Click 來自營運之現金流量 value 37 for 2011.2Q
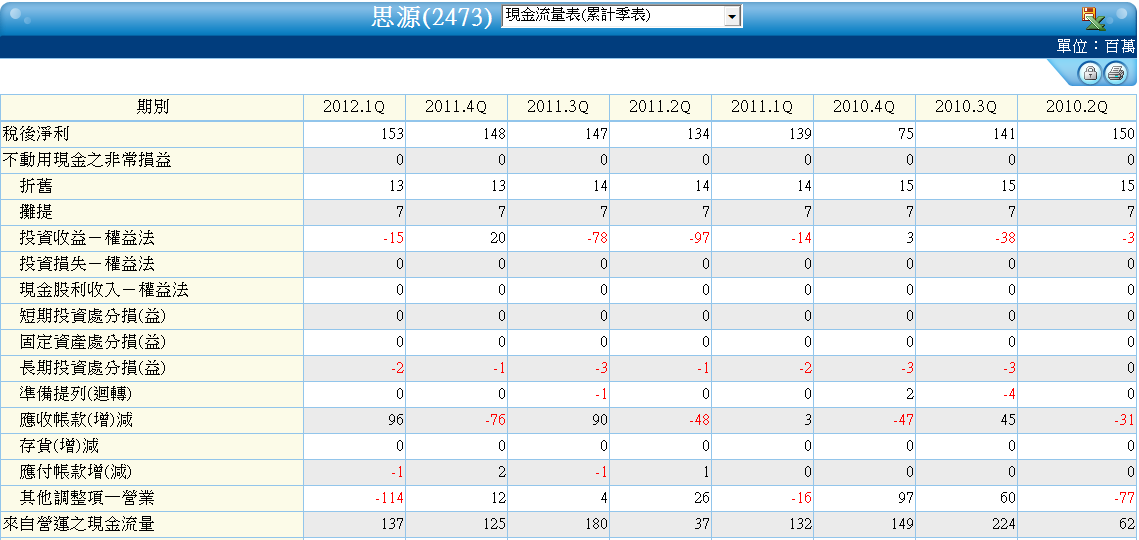Screen dimensions: 1139x540 (x=702, y=525)
